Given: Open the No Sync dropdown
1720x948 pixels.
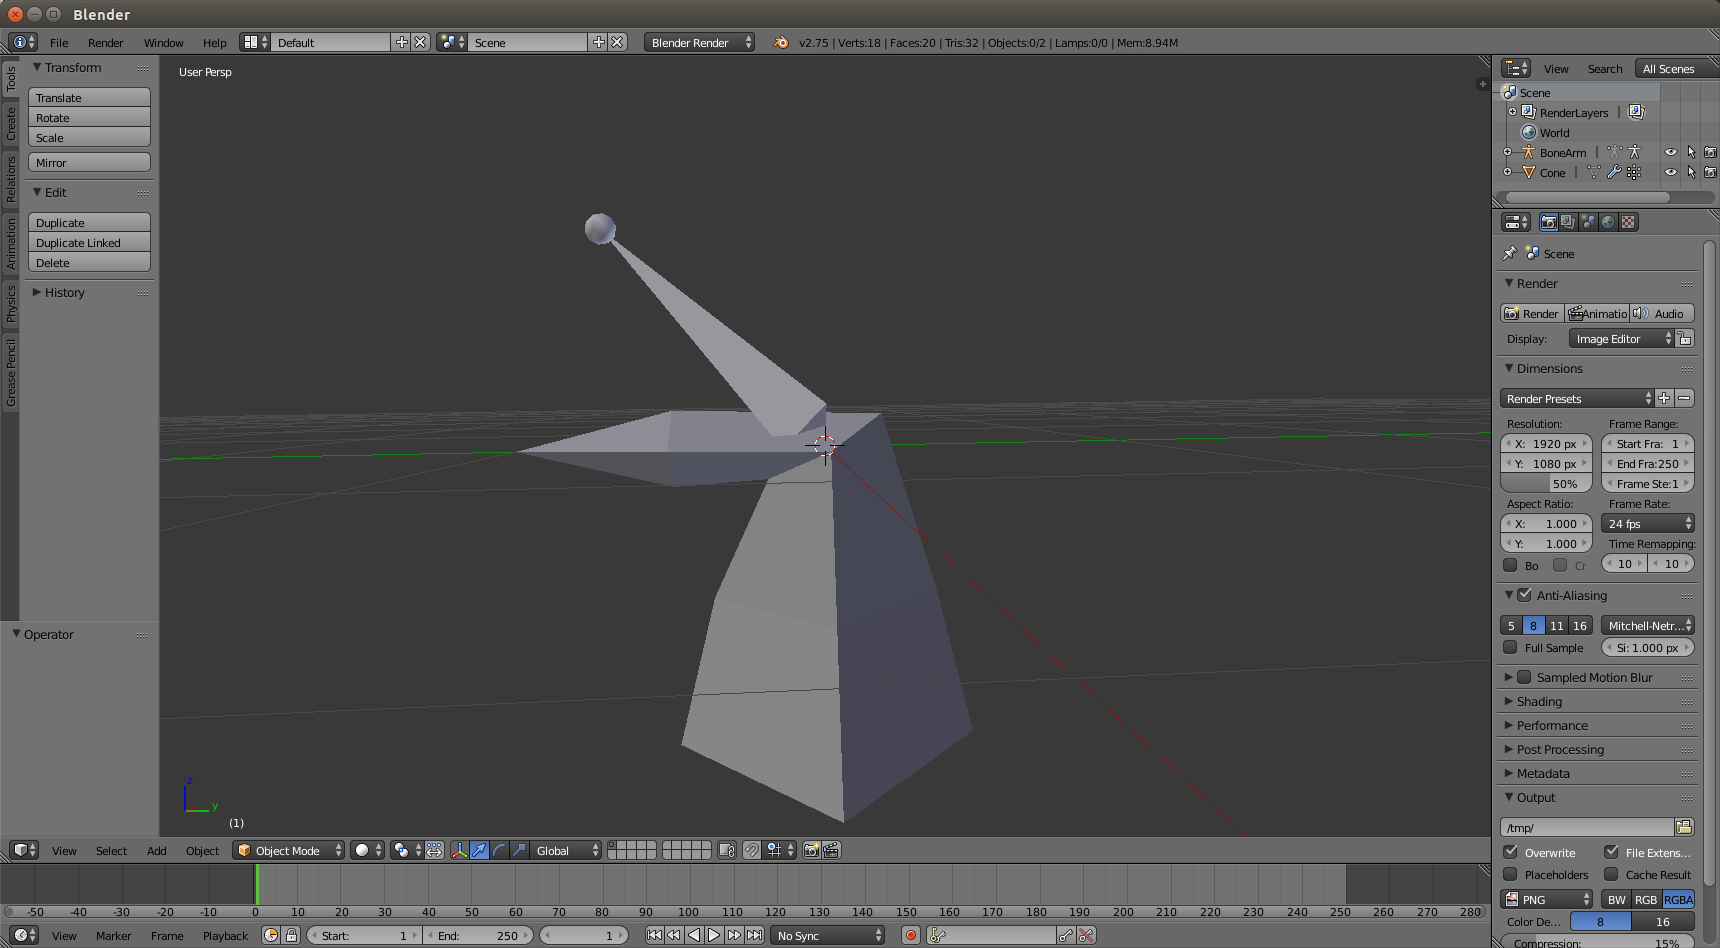Looking at the screenshot, I should point(828,935).
